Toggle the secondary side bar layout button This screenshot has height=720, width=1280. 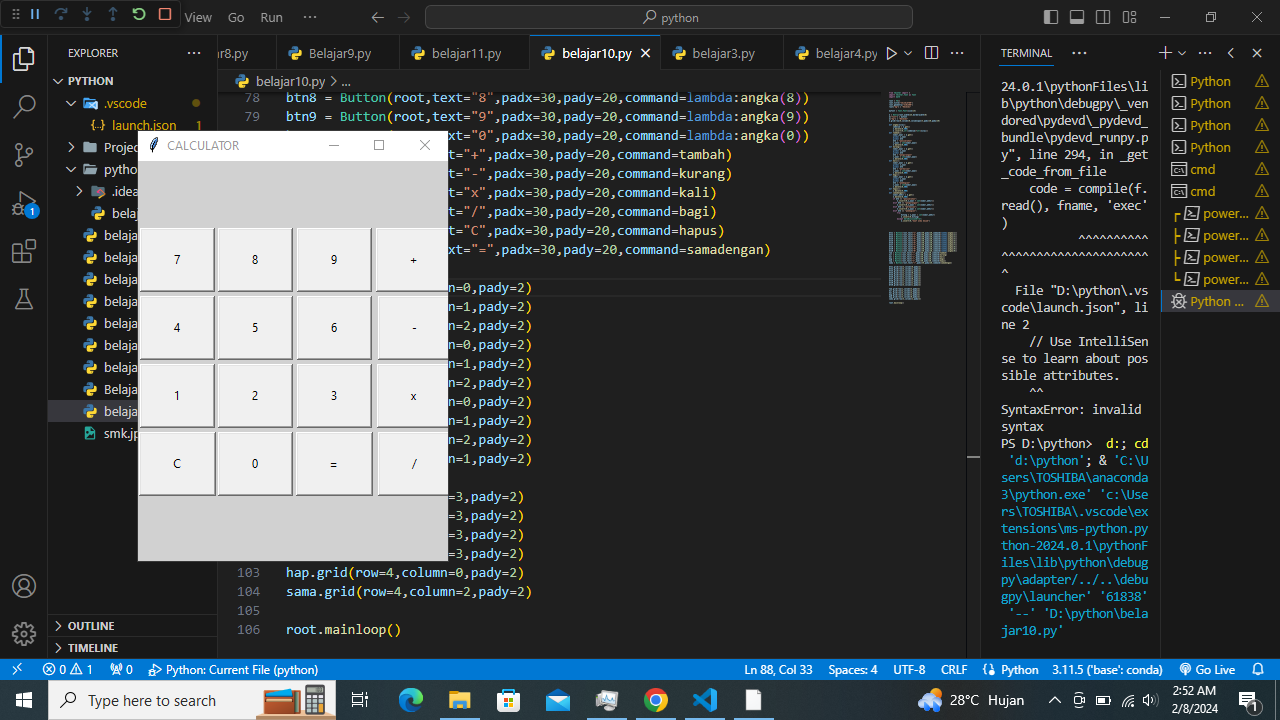[x=1103, y=17]
